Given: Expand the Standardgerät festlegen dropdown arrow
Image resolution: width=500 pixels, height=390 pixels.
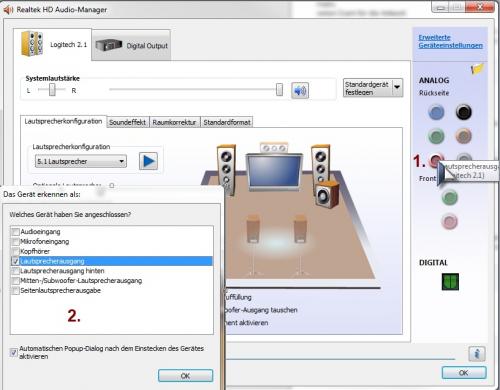Looking at the screenshot, I should pyautogui.click(x=397, y=88).
